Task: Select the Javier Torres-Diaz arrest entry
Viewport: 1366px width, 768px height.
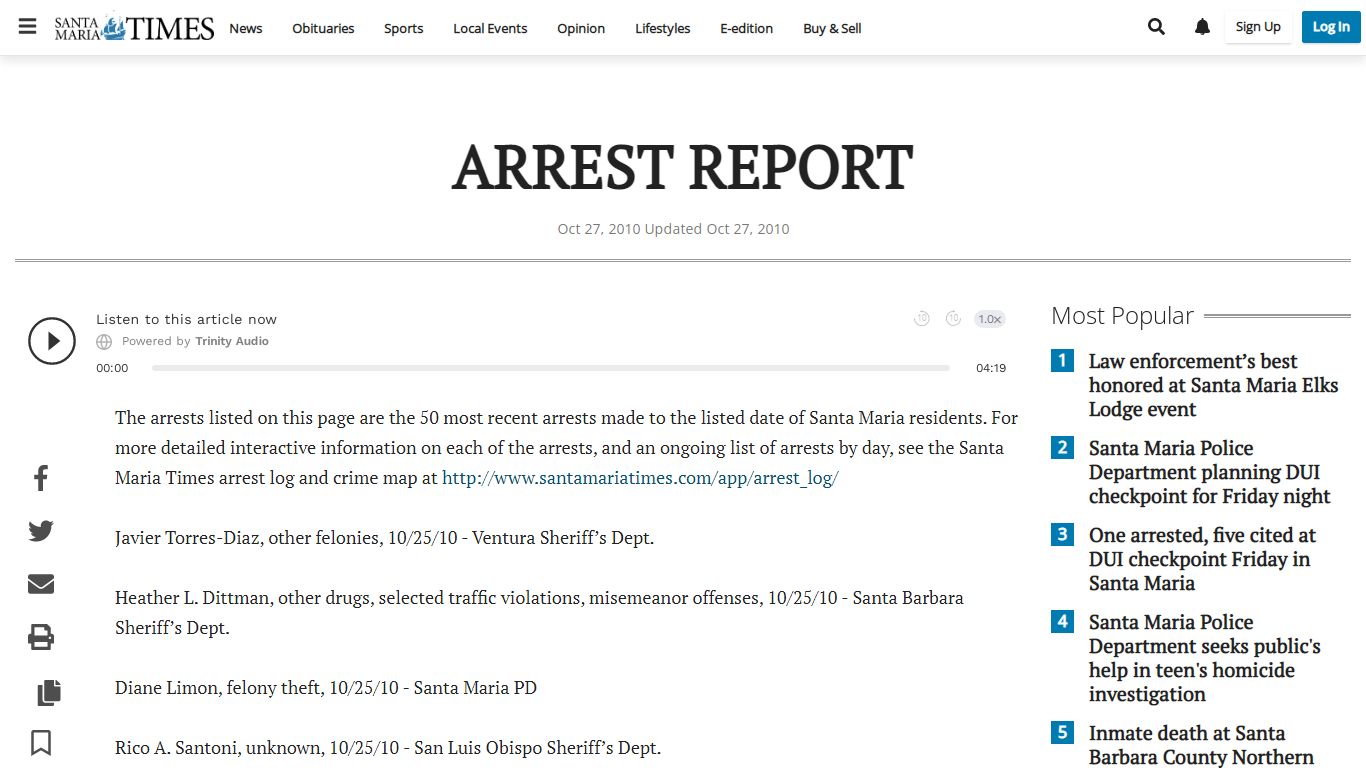Action: 384,538
